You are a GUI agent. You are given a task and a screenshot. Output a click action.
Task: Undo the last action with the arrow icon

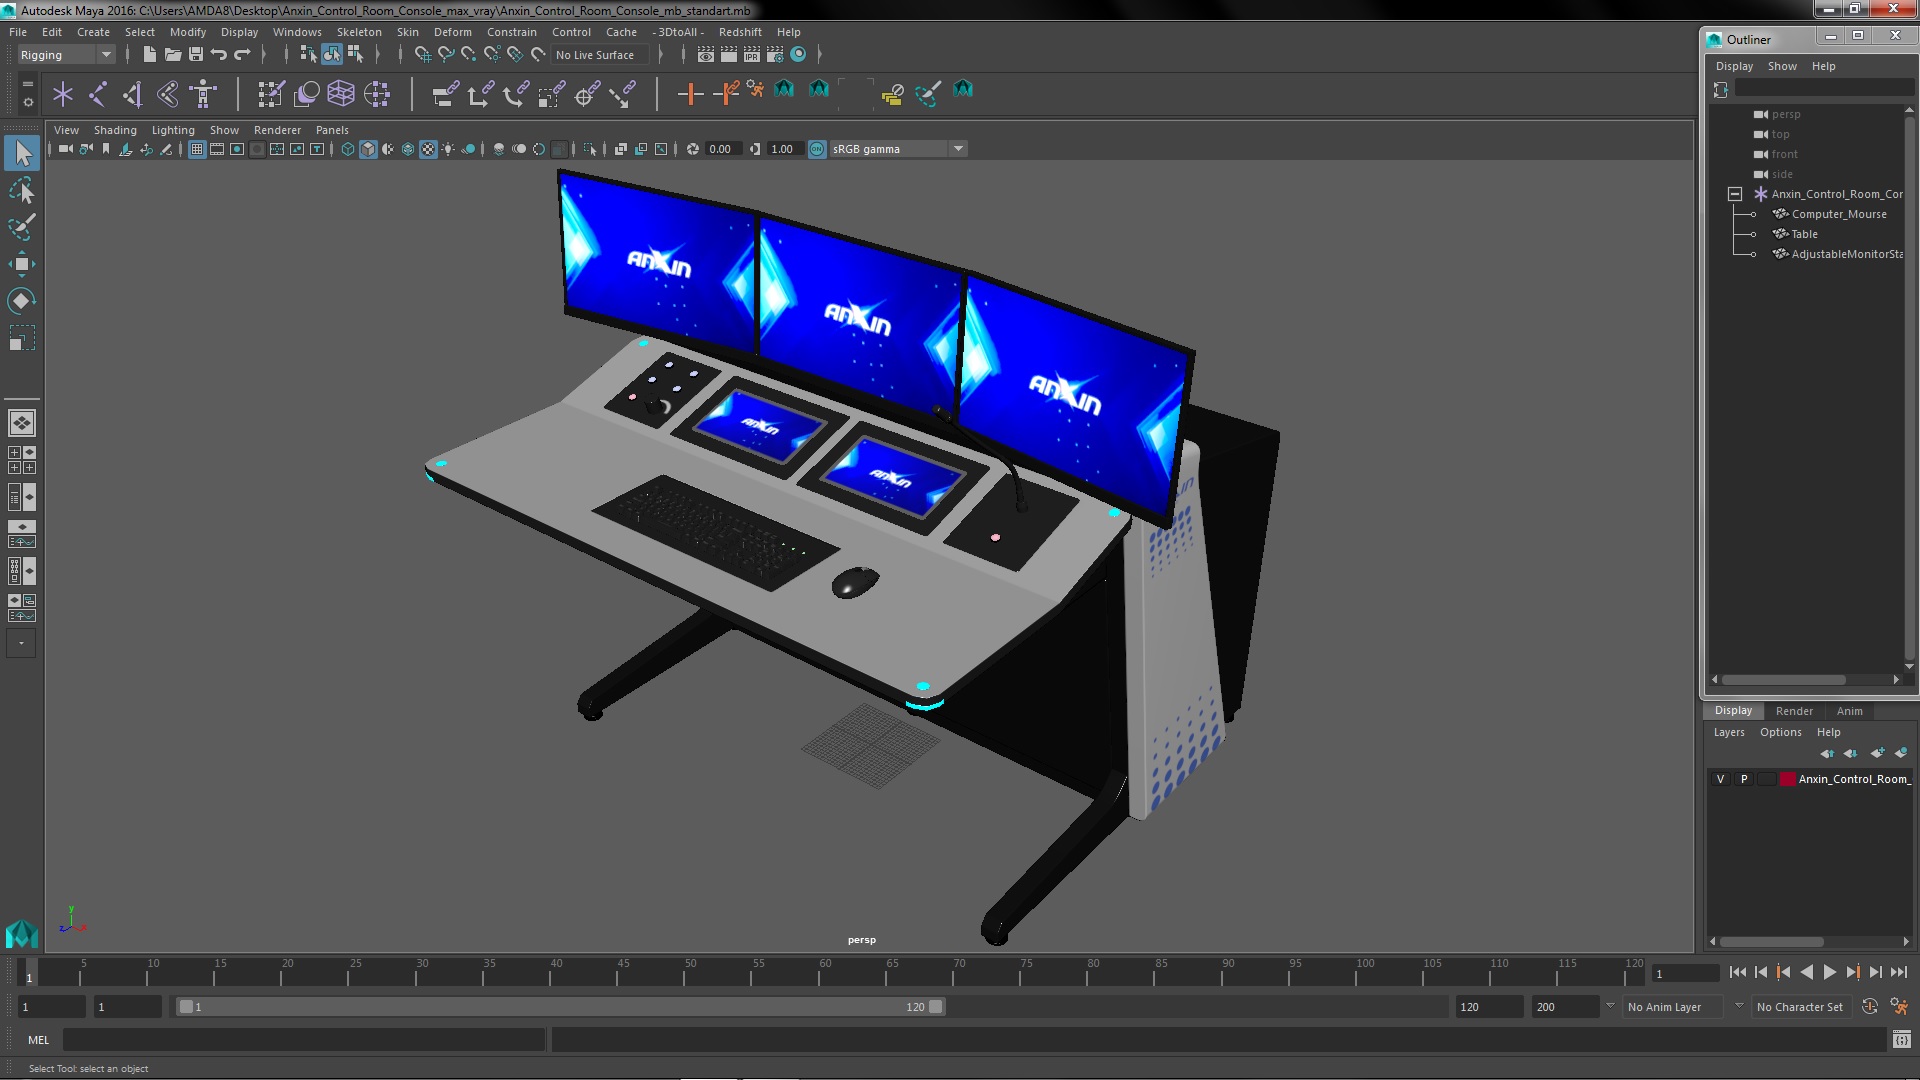219,54
